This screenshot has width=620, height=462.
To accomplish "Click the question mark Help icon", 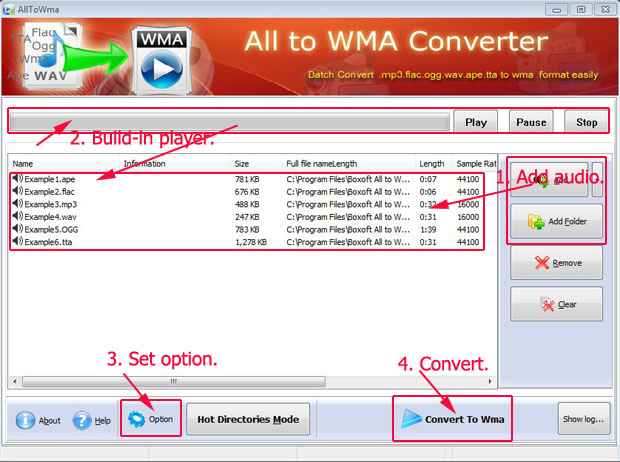I will [x=82, y=420].
